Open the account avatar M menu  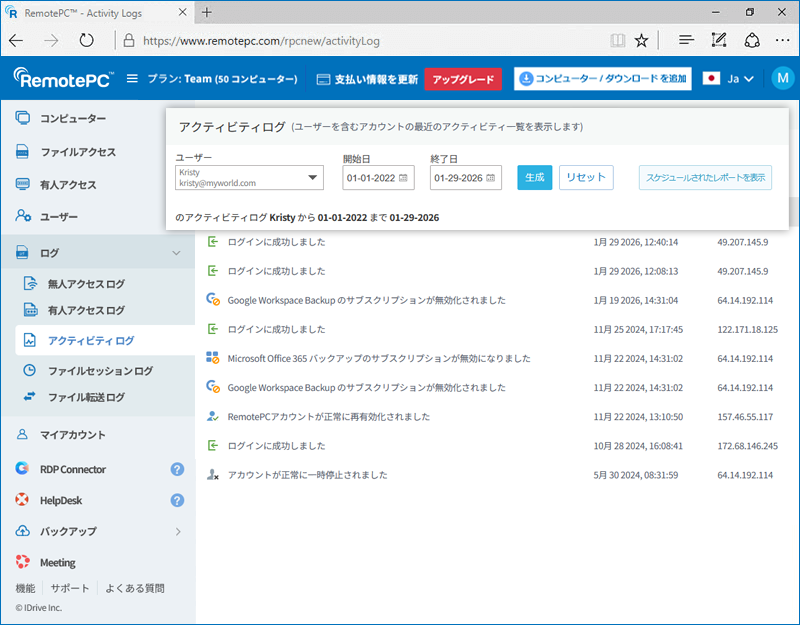783,76
